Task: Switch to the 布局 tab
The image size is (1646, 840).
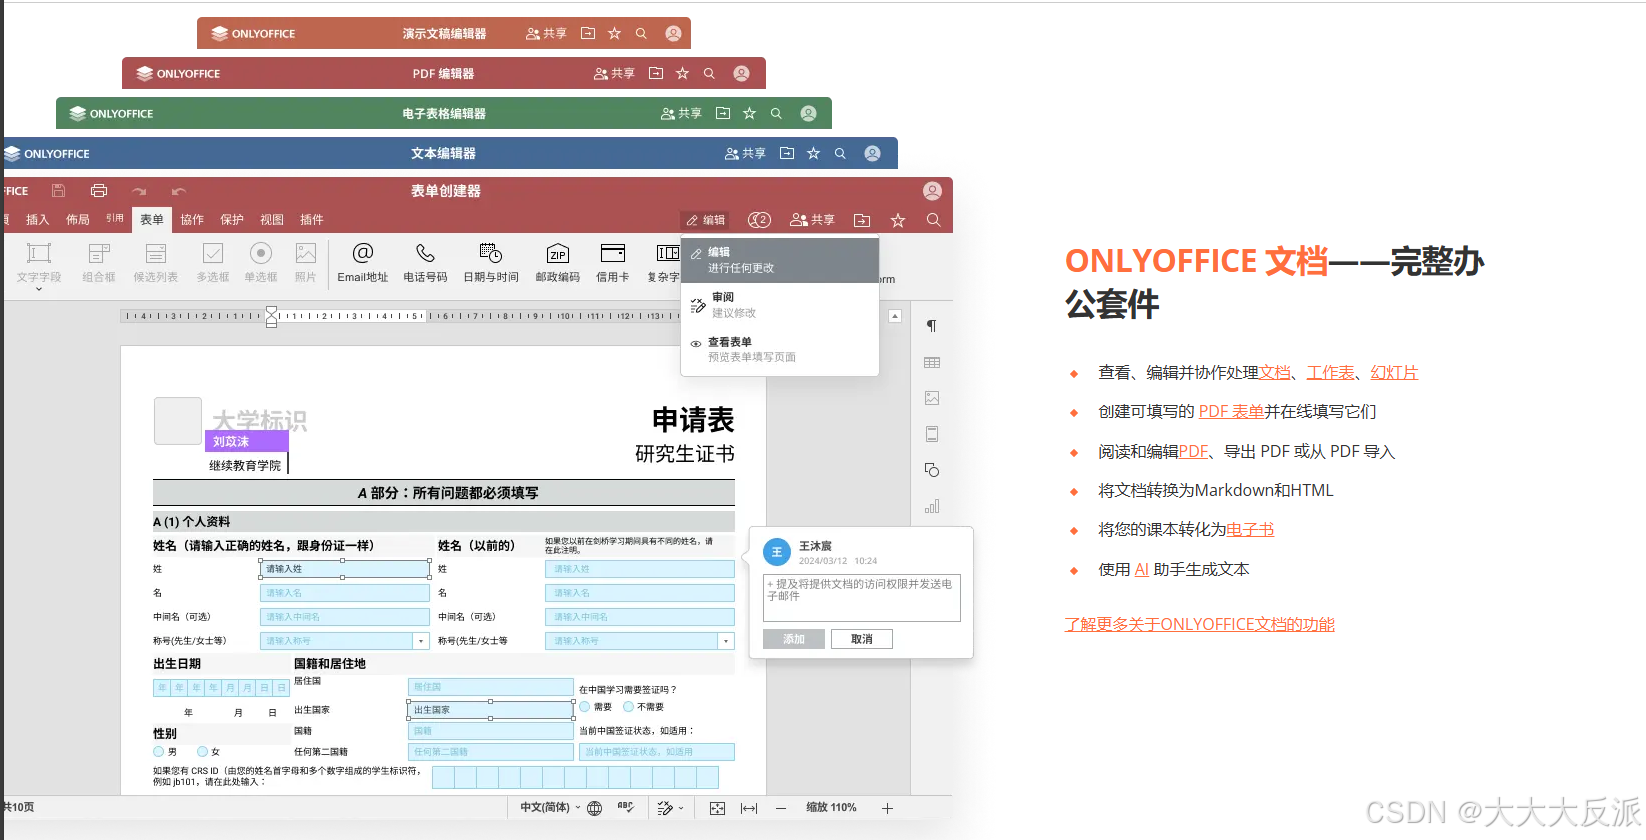Action: pyautogui.click(x=77, y=220)
